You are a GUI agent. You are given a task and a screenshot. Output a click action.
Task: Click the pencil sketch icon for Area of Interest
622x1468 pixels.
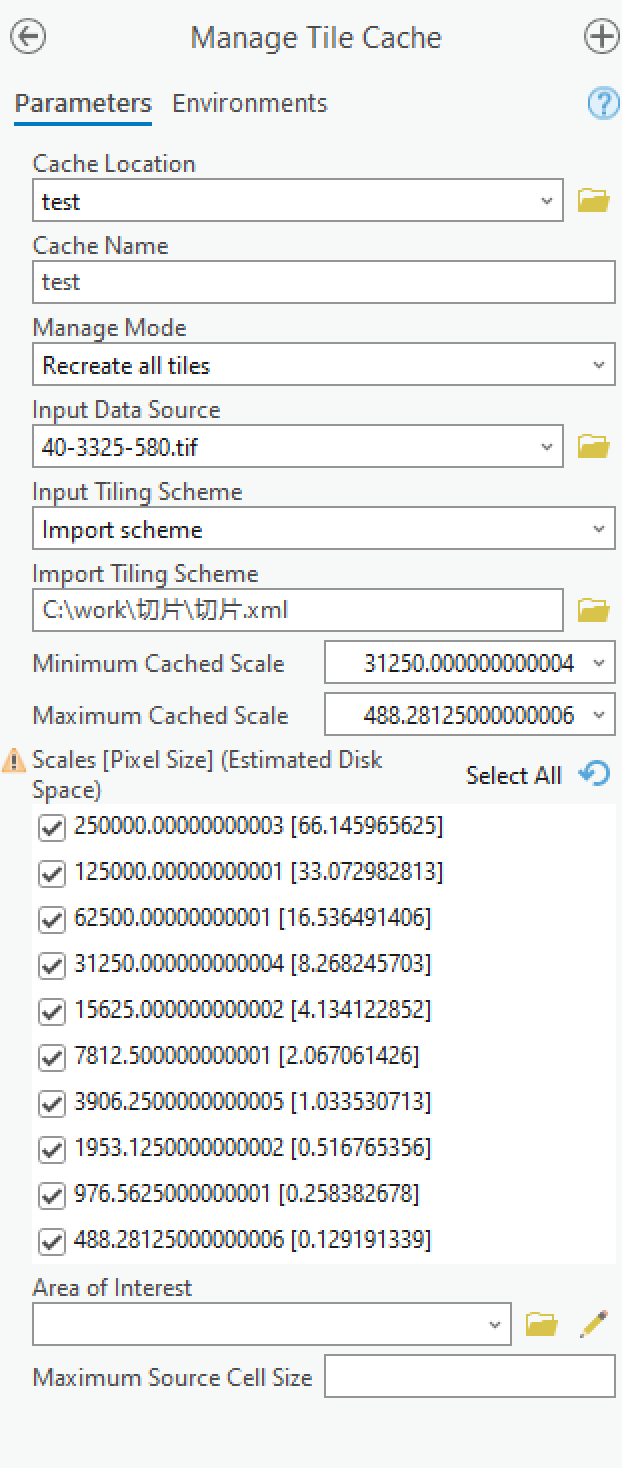(x=594, y=1325)
